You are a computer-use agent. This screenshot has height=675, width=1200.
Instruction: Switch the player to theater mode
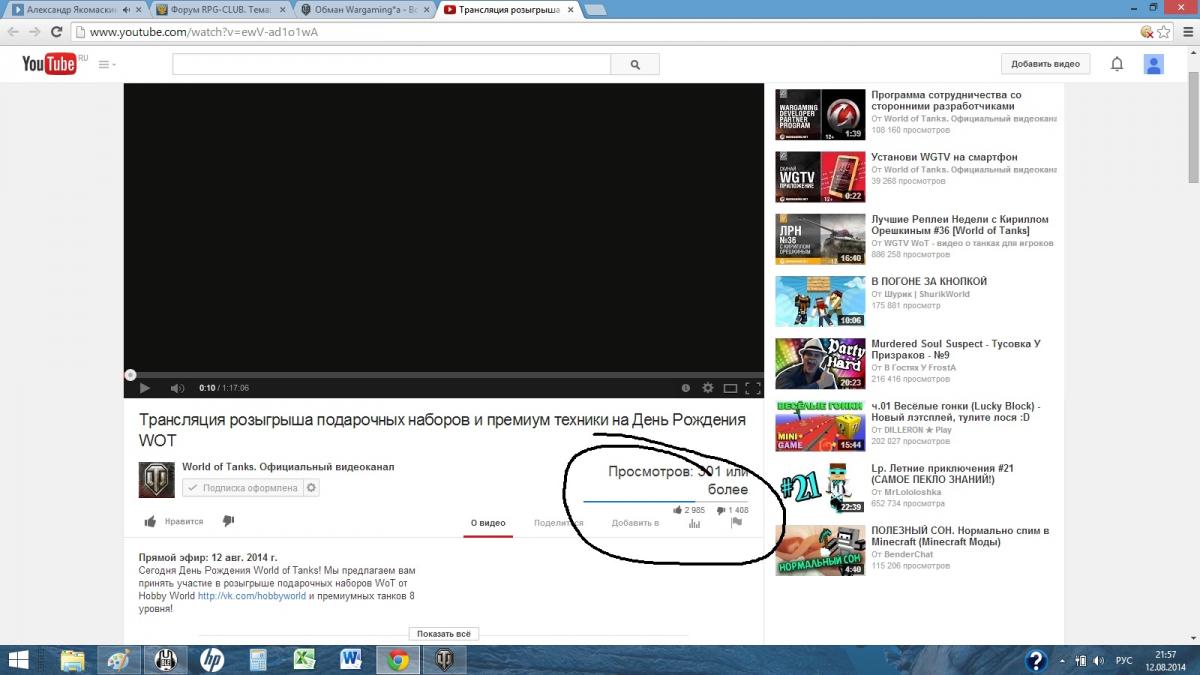click(x=730, y=388)
